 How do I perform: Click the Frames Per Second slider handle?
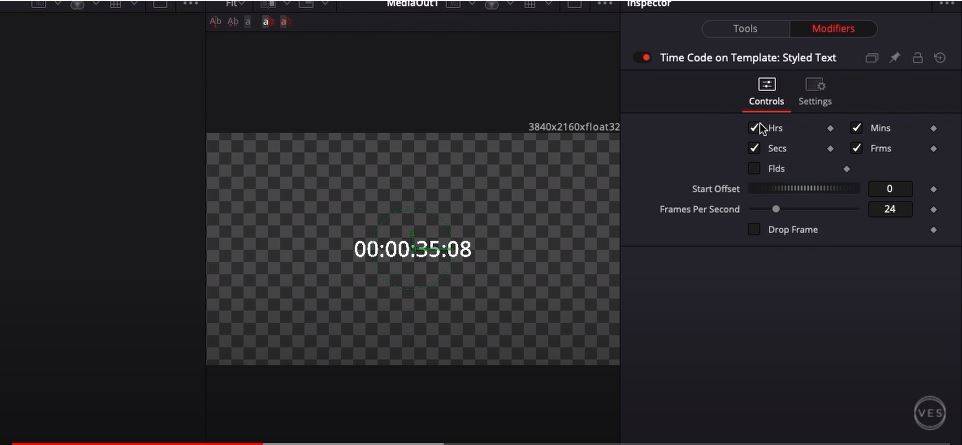[x=776, y=209]
